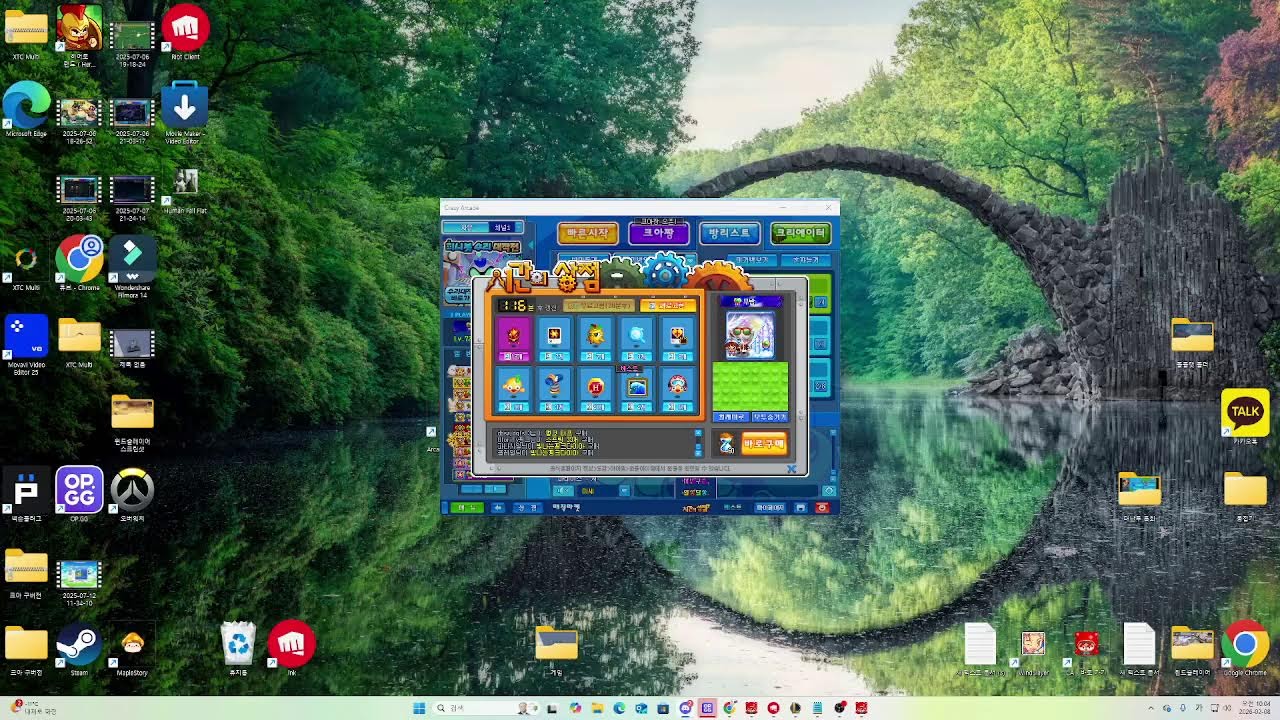
Task: Select the red H badge shop item
Action: (x=596, y=390)
